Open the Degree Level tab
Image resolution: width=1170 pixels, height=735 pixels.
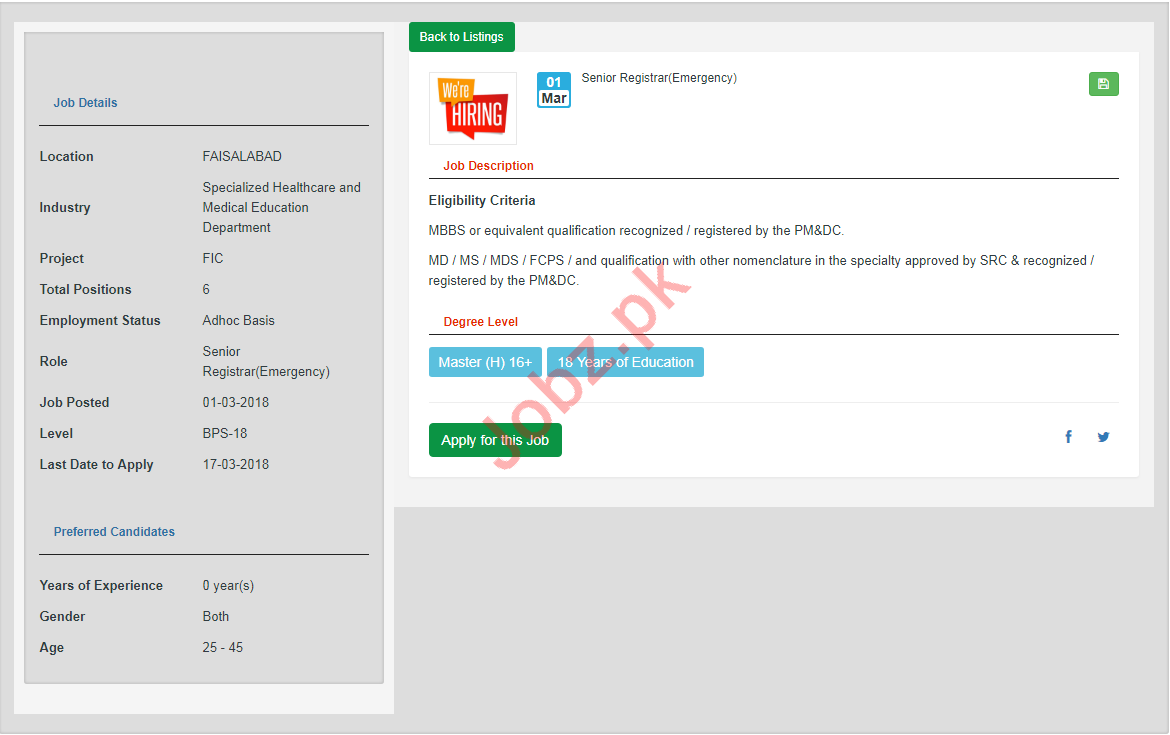point(480,322)
